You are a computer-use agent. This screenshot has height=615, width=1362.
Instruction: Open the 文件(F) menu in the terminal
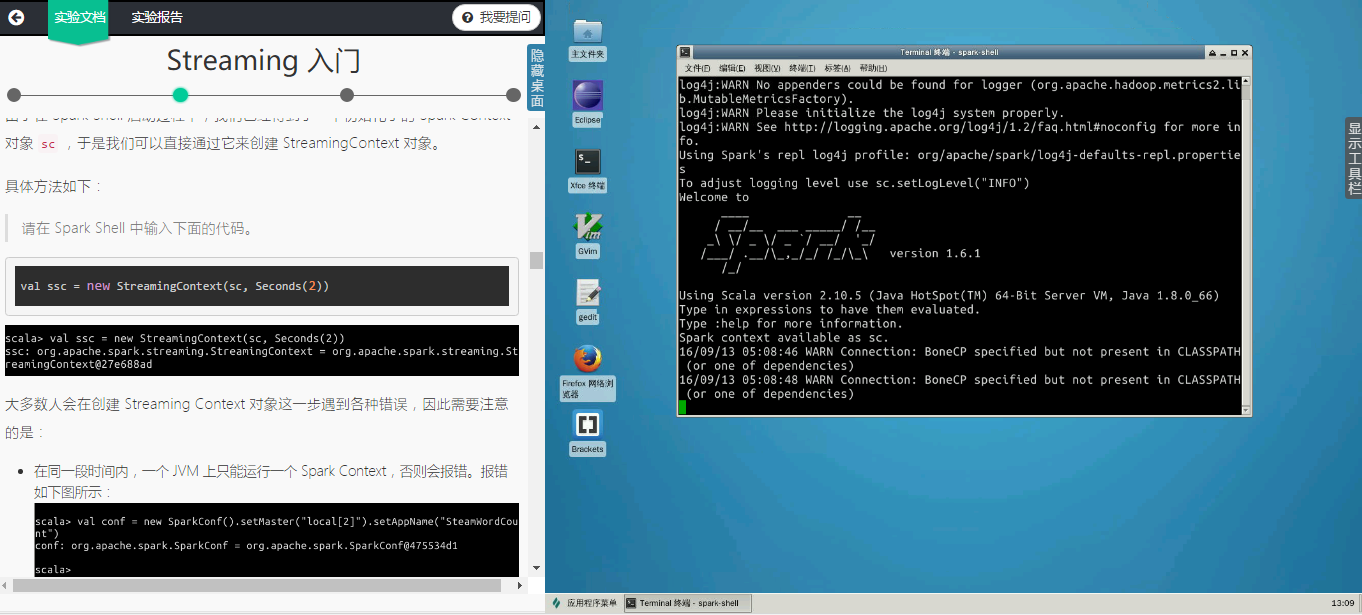pos(698,68)
